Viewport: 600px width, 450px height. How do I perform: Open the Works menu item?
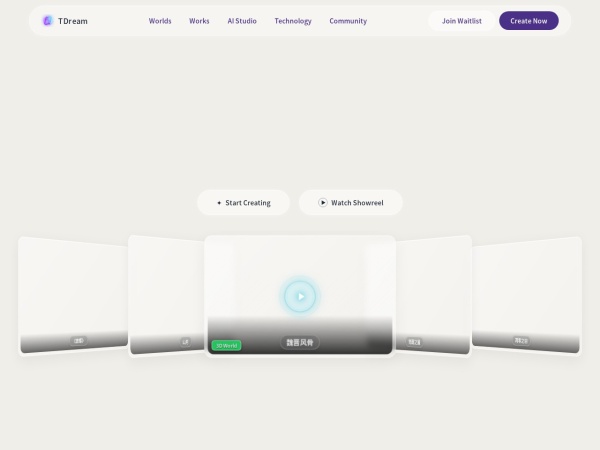coord(199,21)
